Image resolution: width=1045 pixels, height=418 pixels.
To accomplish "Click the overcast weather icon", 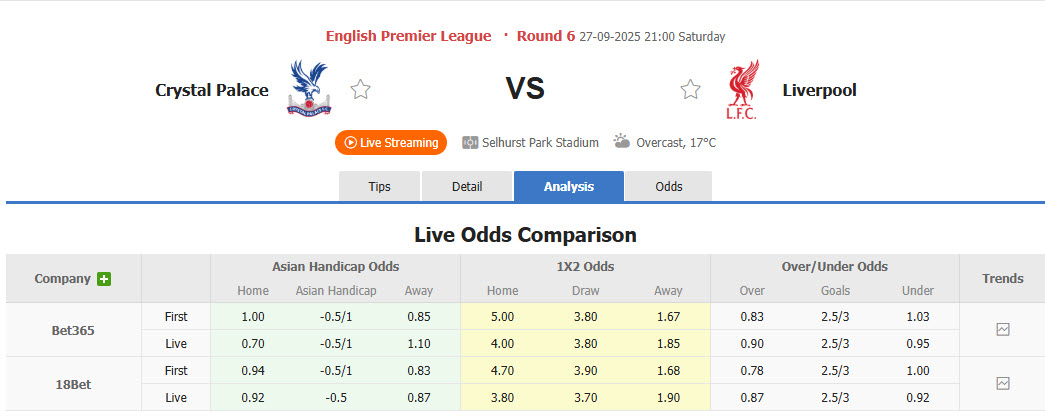I will (x=622, y=142).
